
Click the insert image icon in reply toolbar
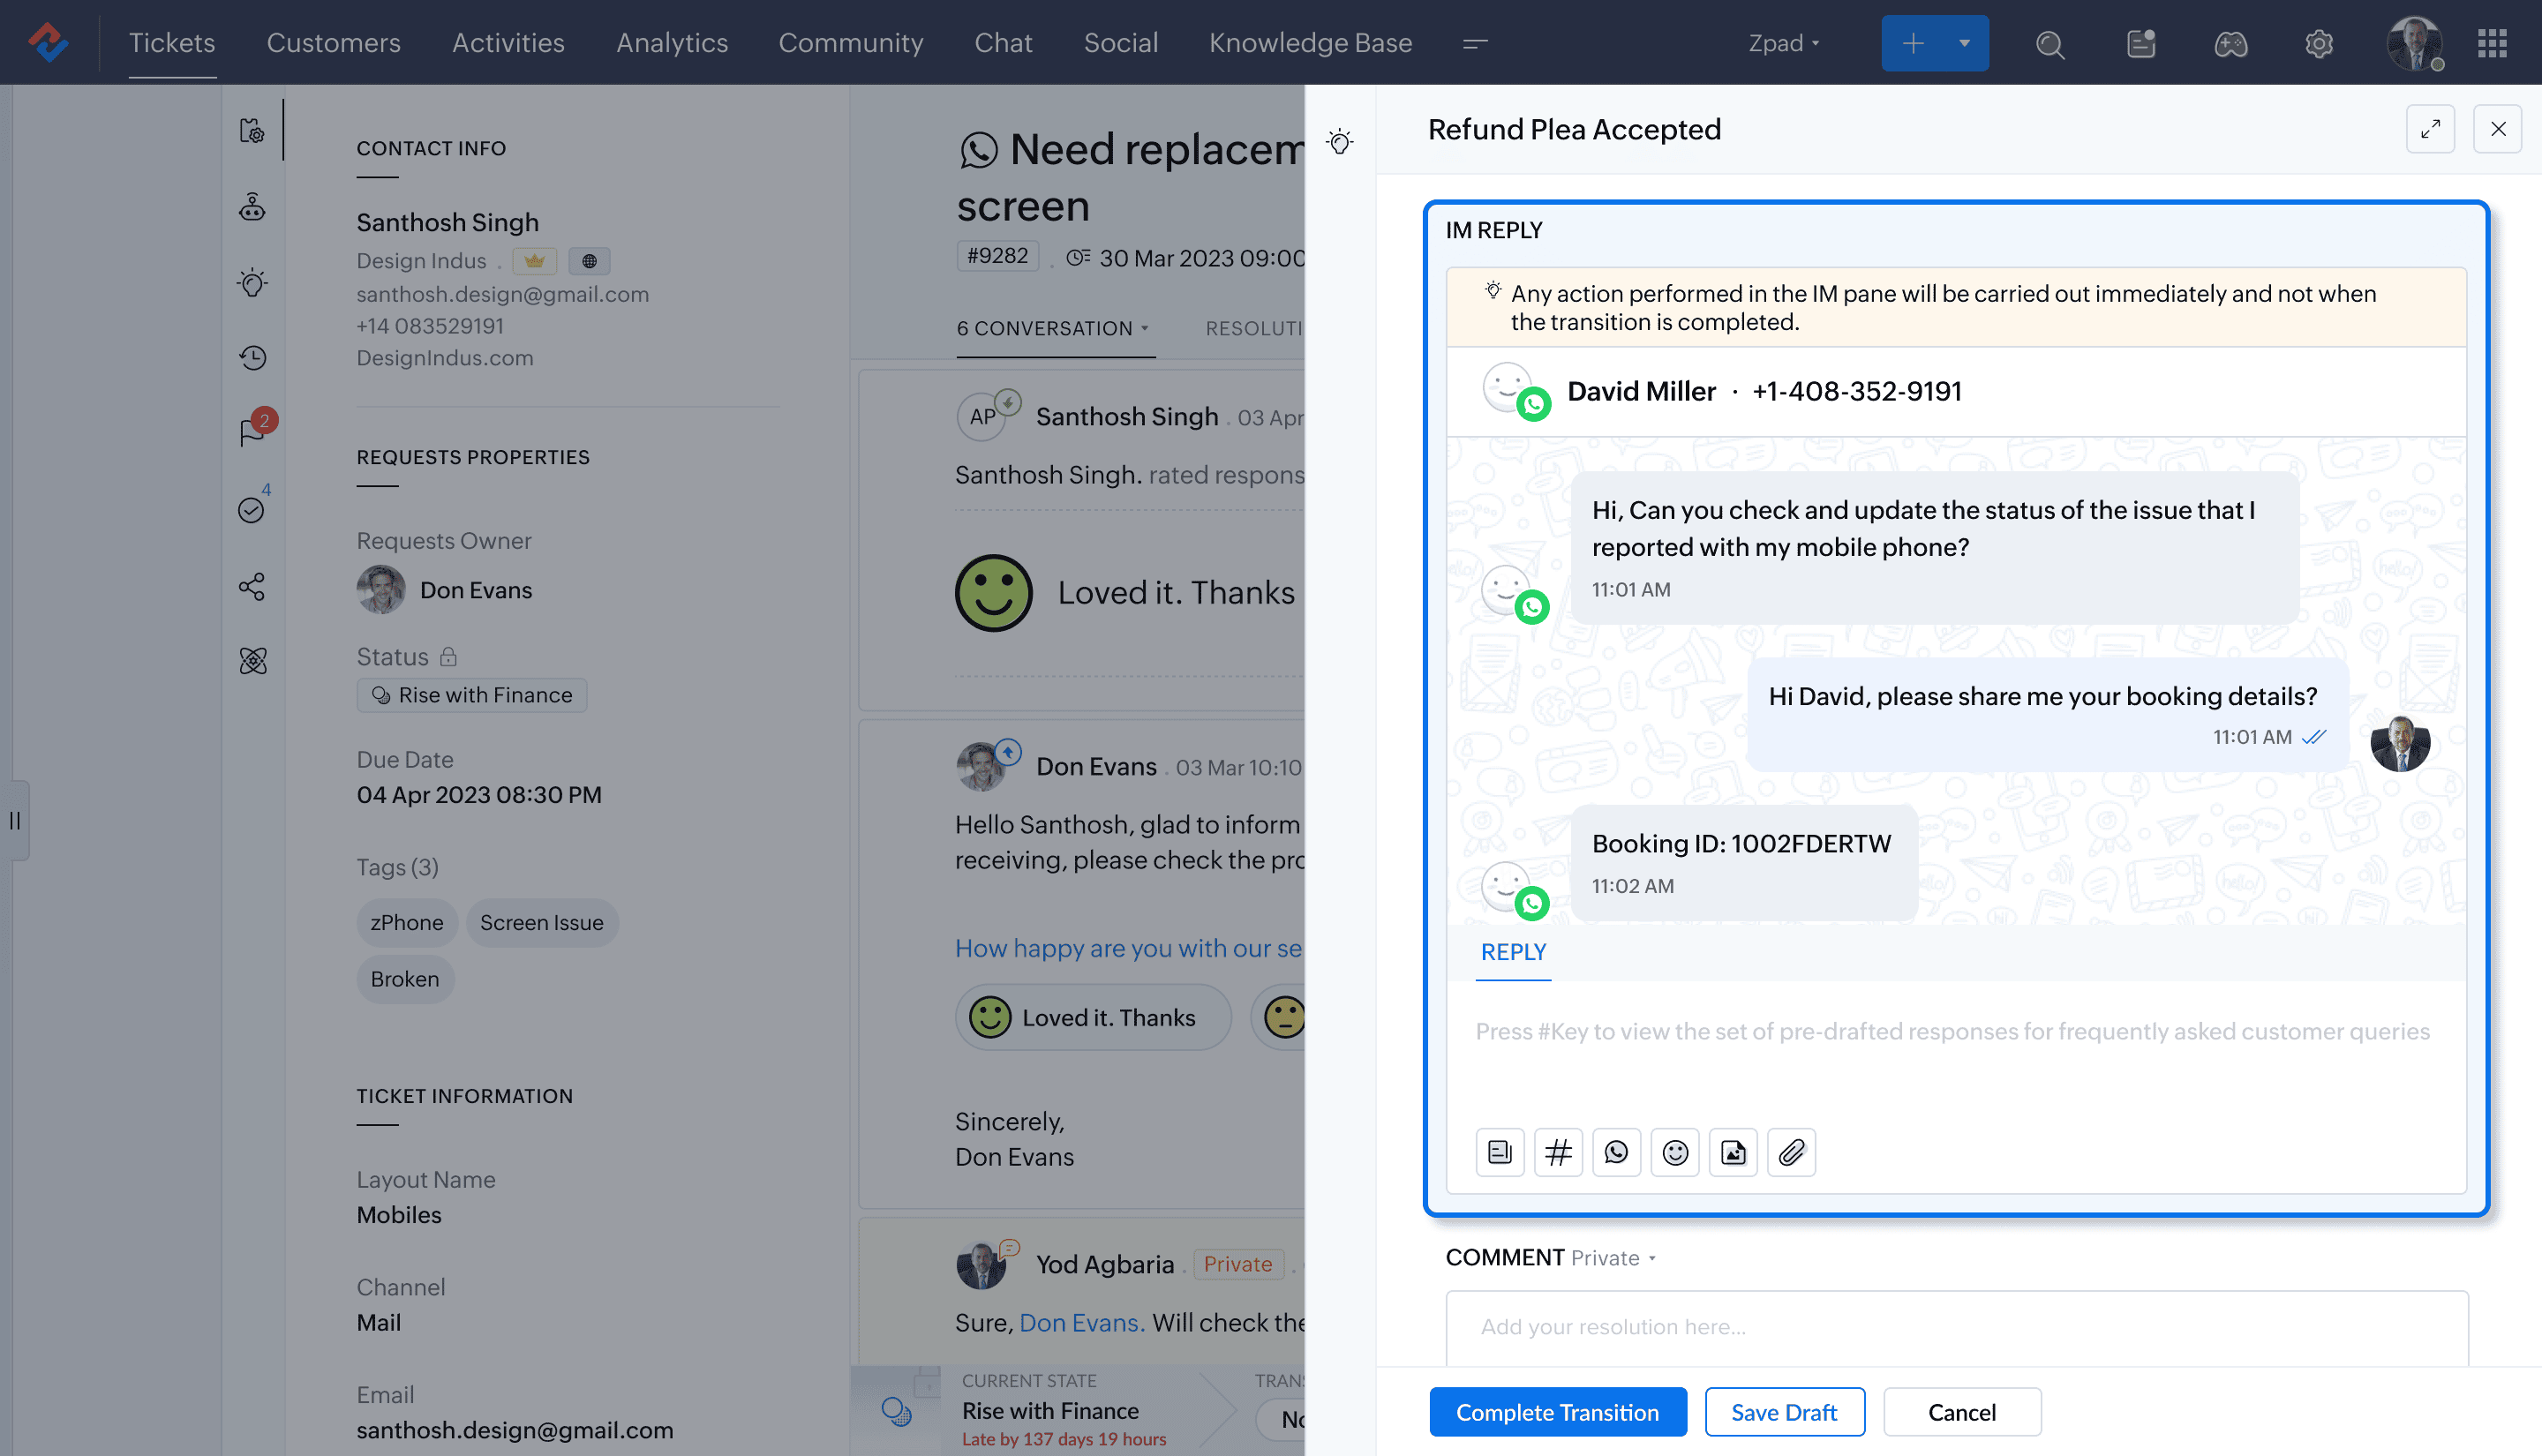point(1733,1152)
